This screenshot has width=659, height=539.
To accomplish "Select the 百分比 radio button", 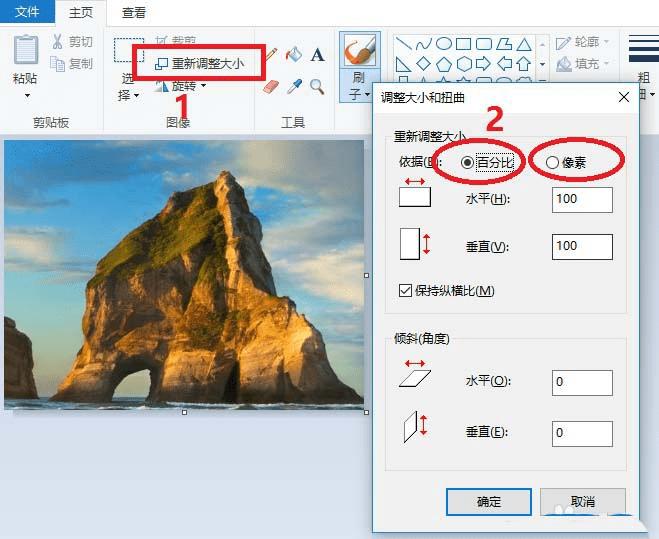I will click(x=467, y=162).
